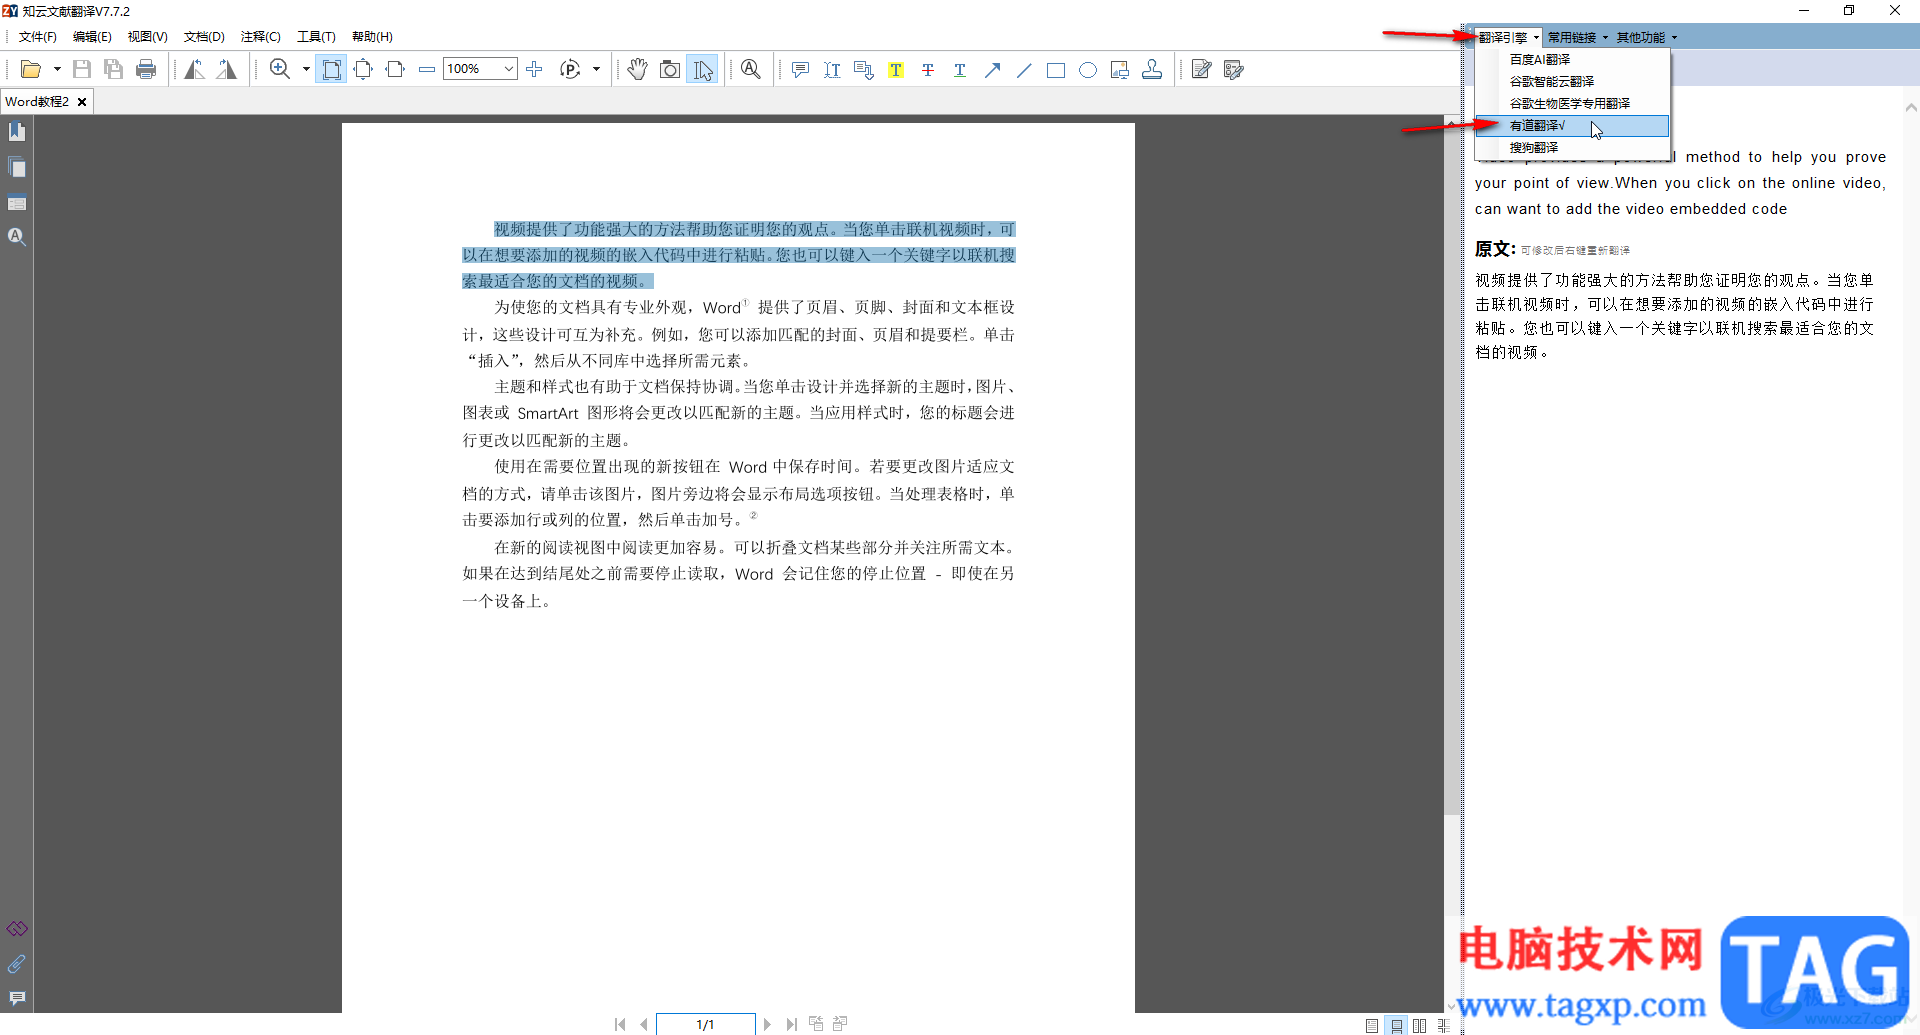The width and height of the screenshot is (1920, 1035).
Task: Rotate page clockwise icon
Action: [227, 69]
